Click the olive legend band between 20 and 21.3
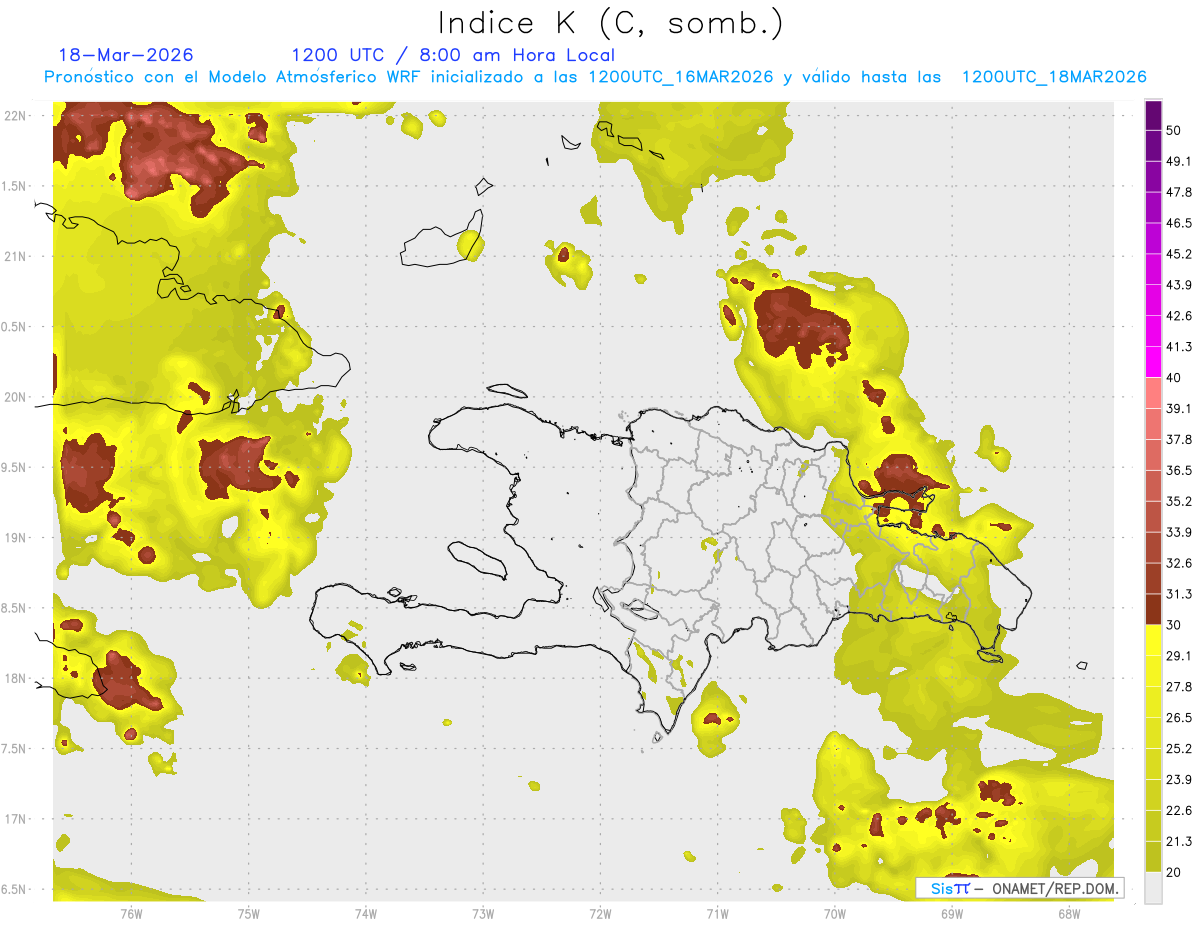Viewport: 1200px width, 927px height. pos(1153,856)
